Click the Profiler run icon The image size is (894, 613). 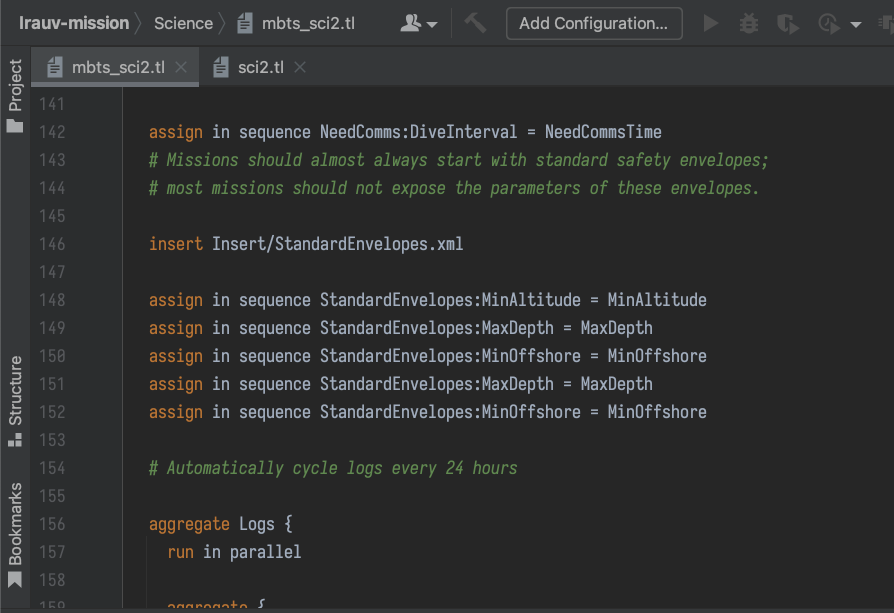(x=827, y=23)
